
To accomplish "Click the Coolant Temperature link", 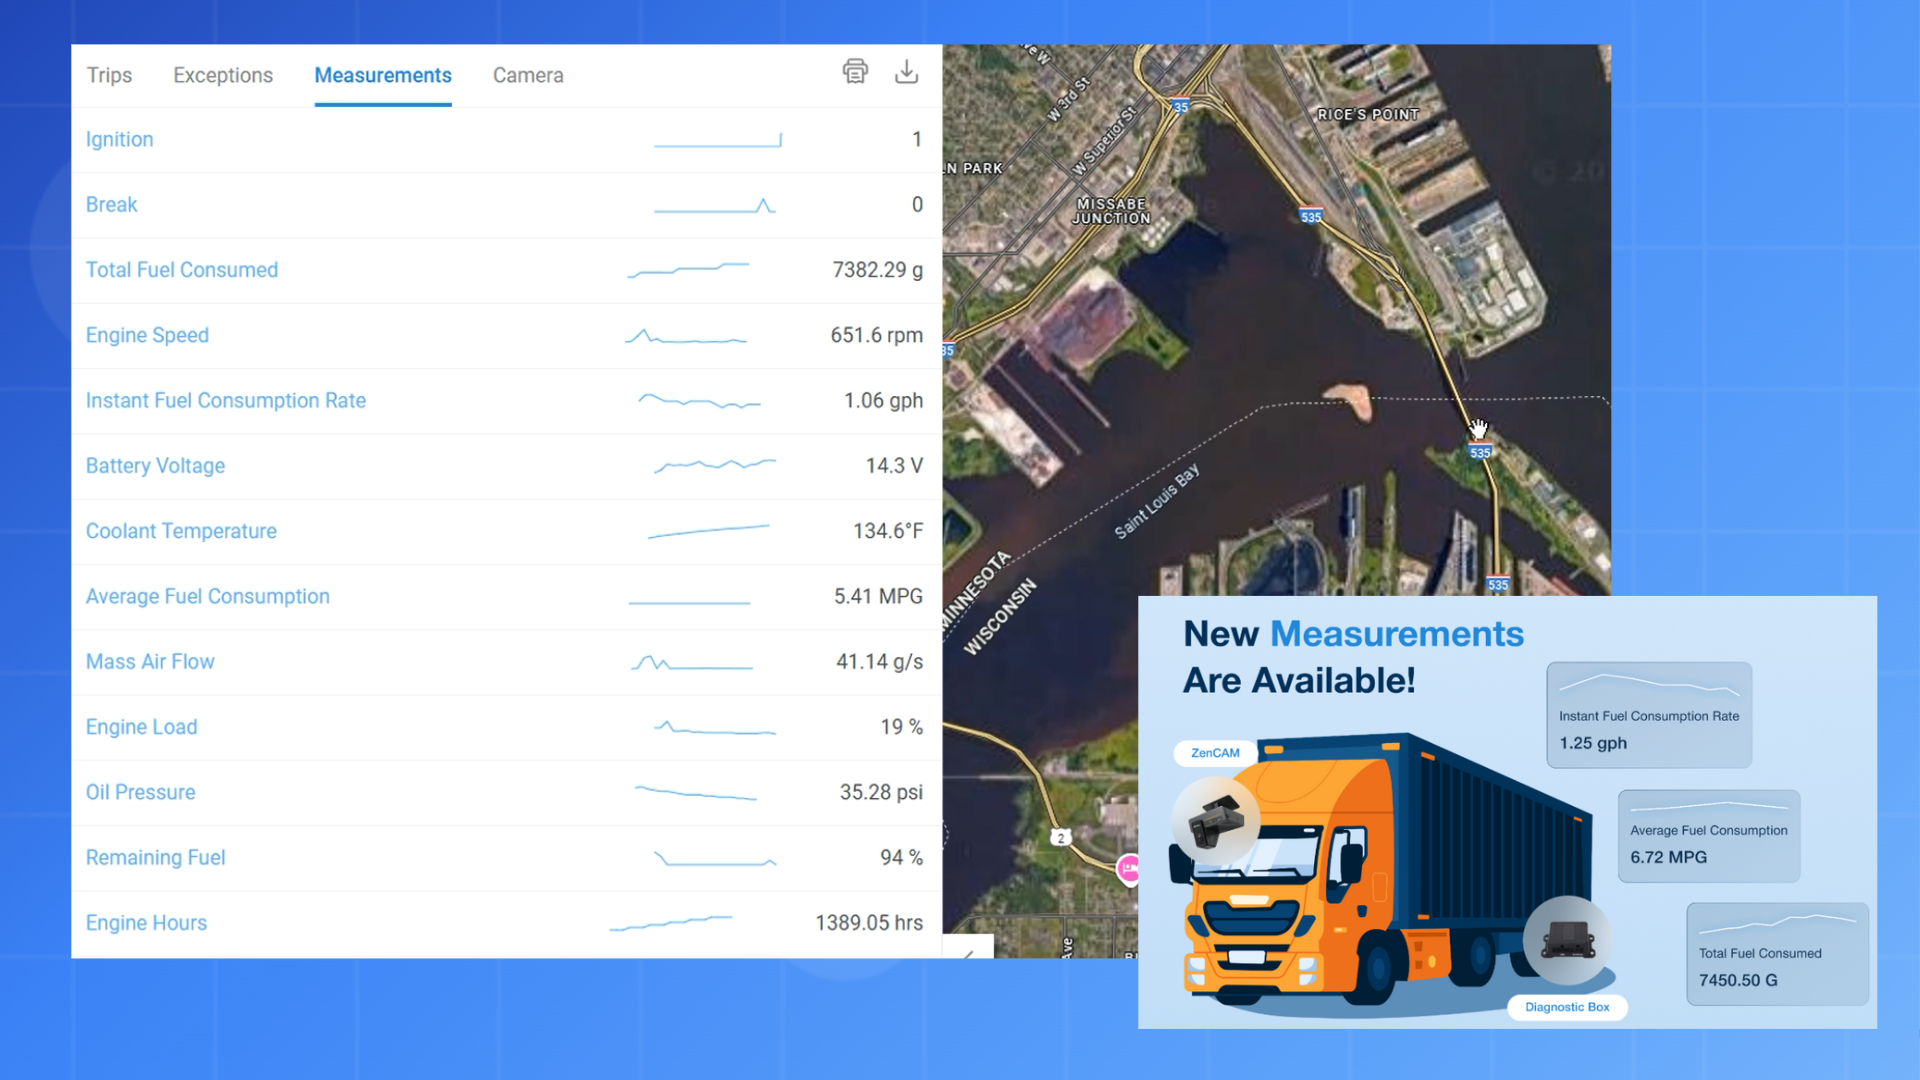I will pyautogui.click(x=181, y=531).
